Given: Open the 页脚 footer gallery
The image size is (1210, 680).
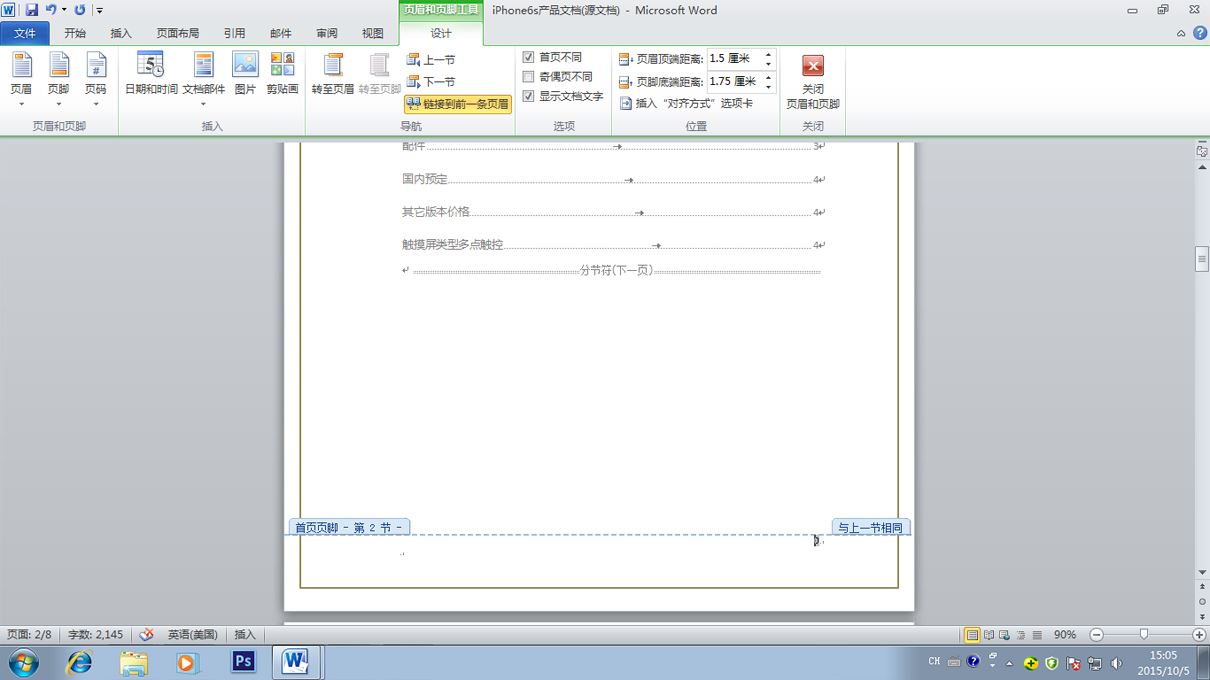Looking at the screenshot, I should pyautogui.click(x=58, y=80).
